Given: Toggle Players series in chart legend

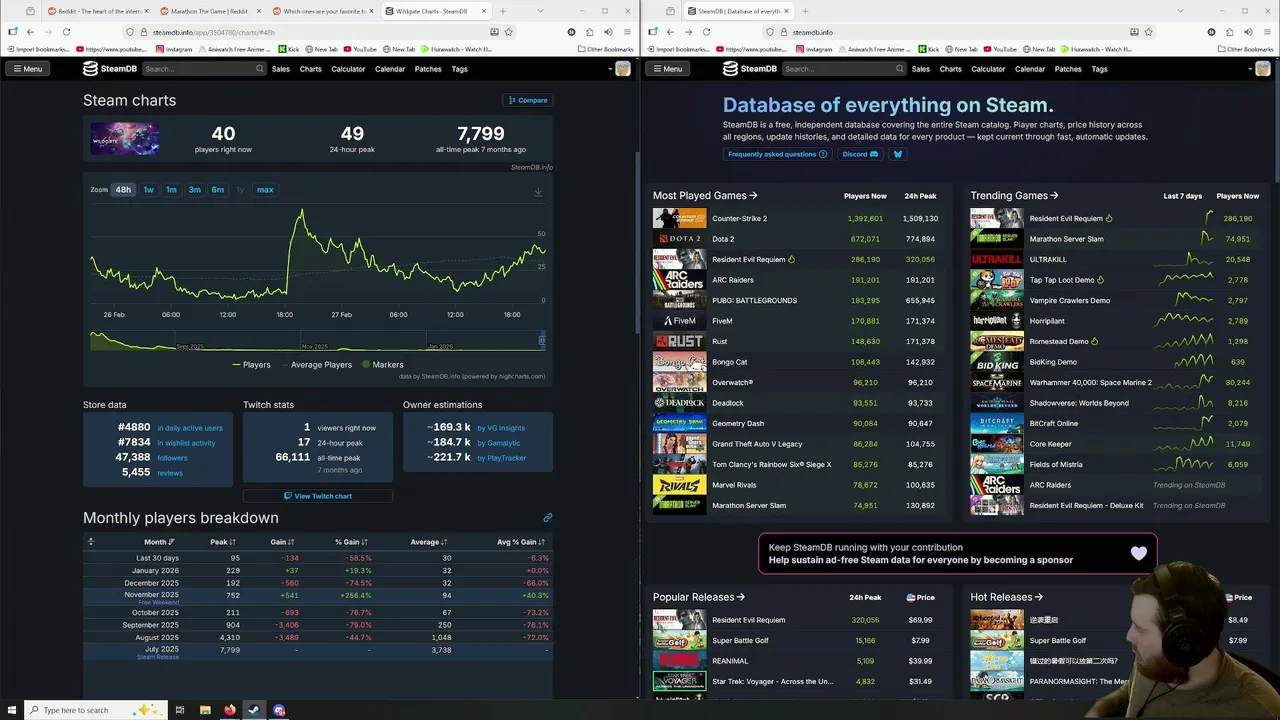Looking at the screenshot, I should tap(251, 365).
